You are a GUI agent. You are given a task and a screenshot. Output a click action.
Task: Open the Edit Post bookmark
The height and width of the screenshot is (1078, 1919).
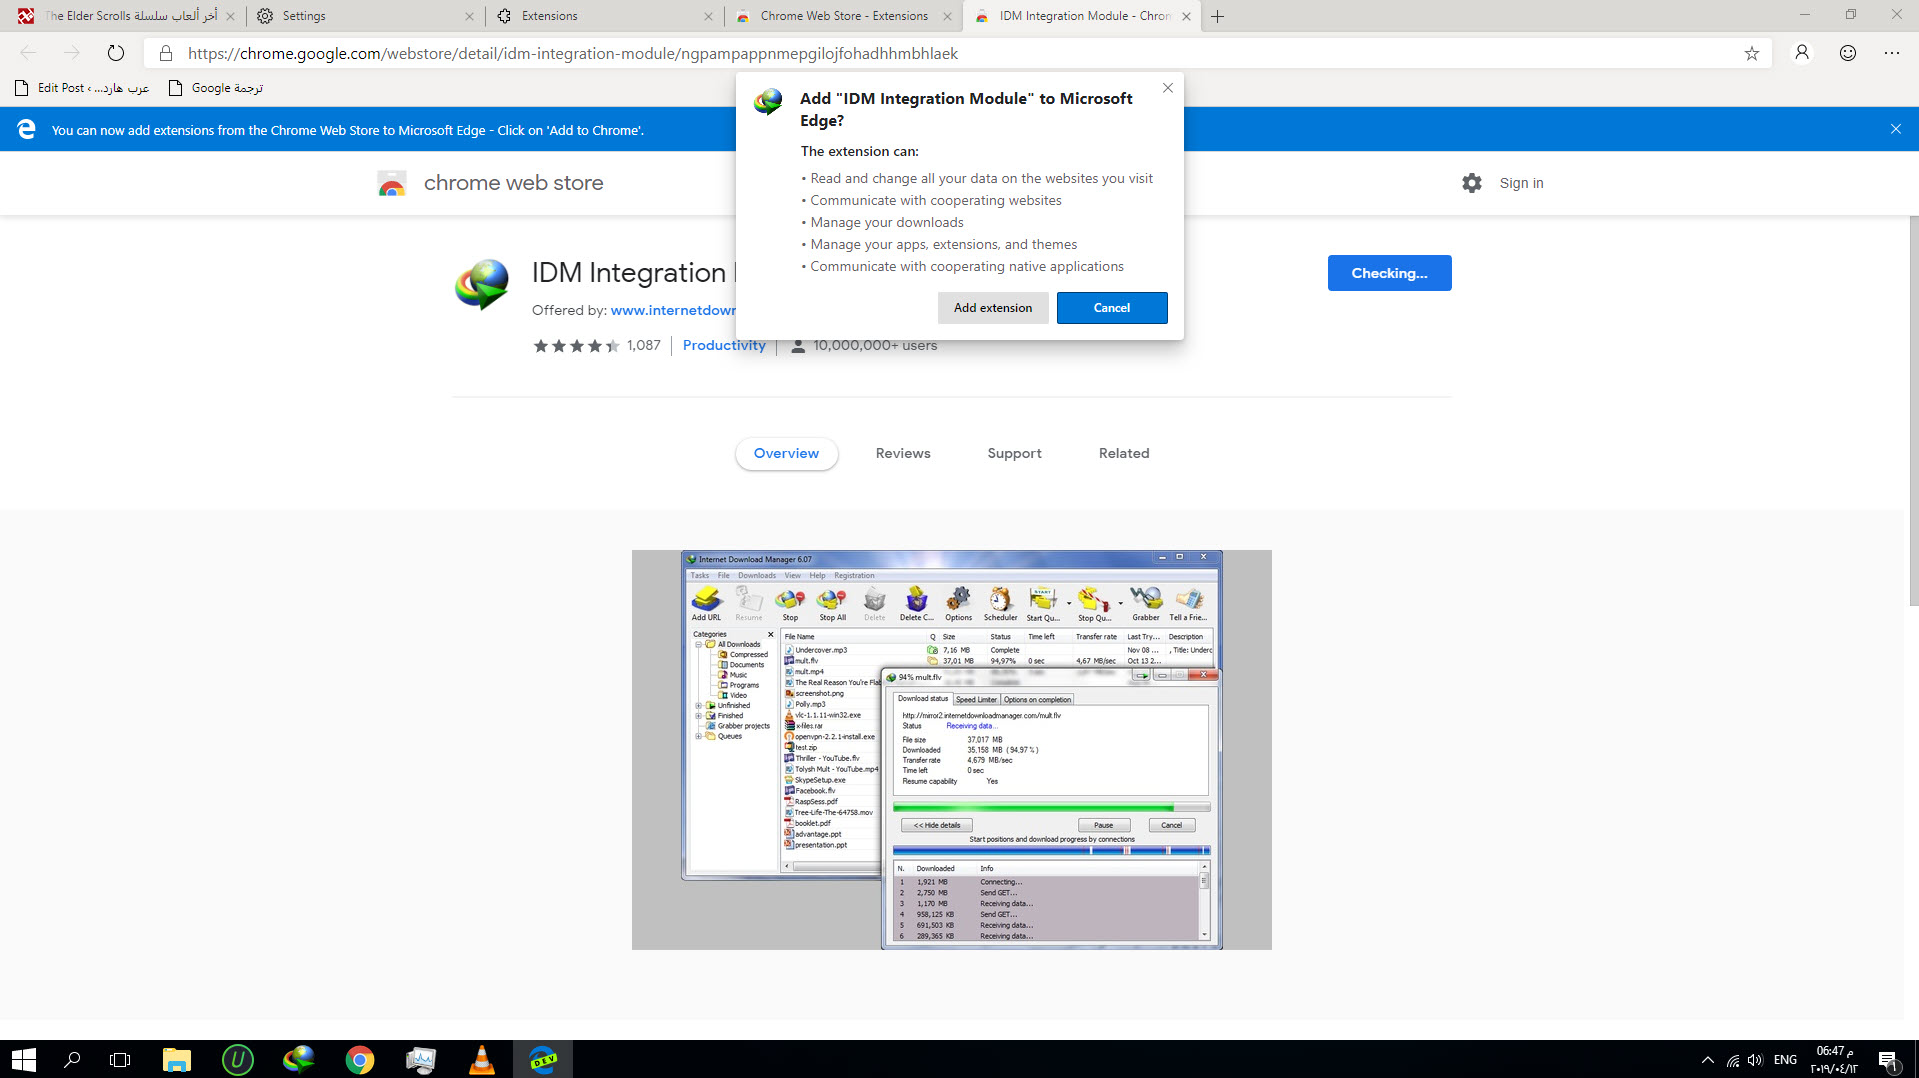tap(82, 88)
